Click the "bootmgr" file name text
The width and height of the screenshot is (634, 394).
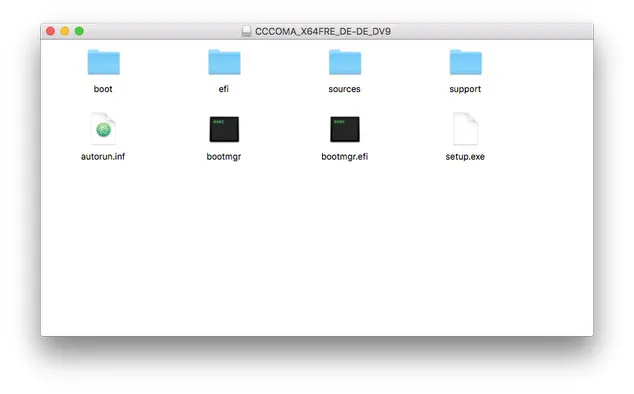tap(224, 157)
